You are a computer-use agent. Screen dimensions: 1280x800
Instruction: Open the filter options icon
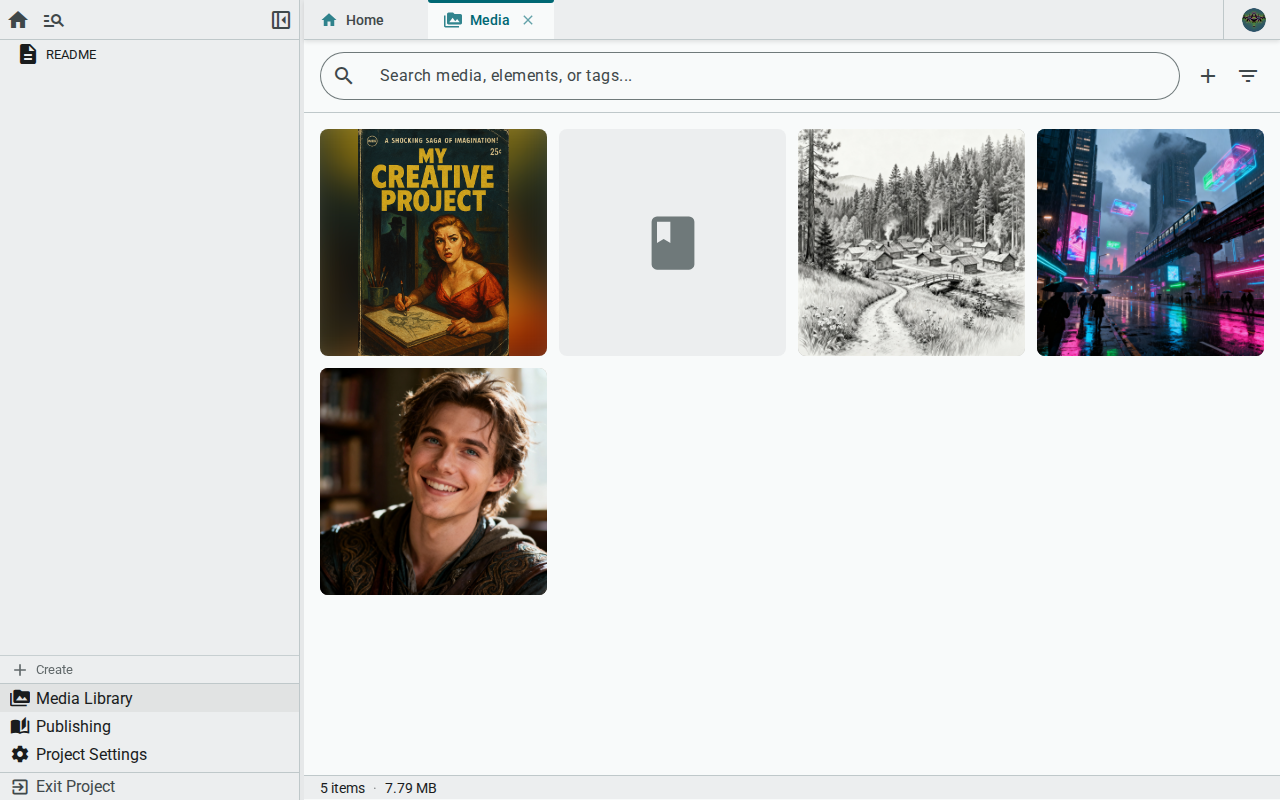pos(1248,76)
